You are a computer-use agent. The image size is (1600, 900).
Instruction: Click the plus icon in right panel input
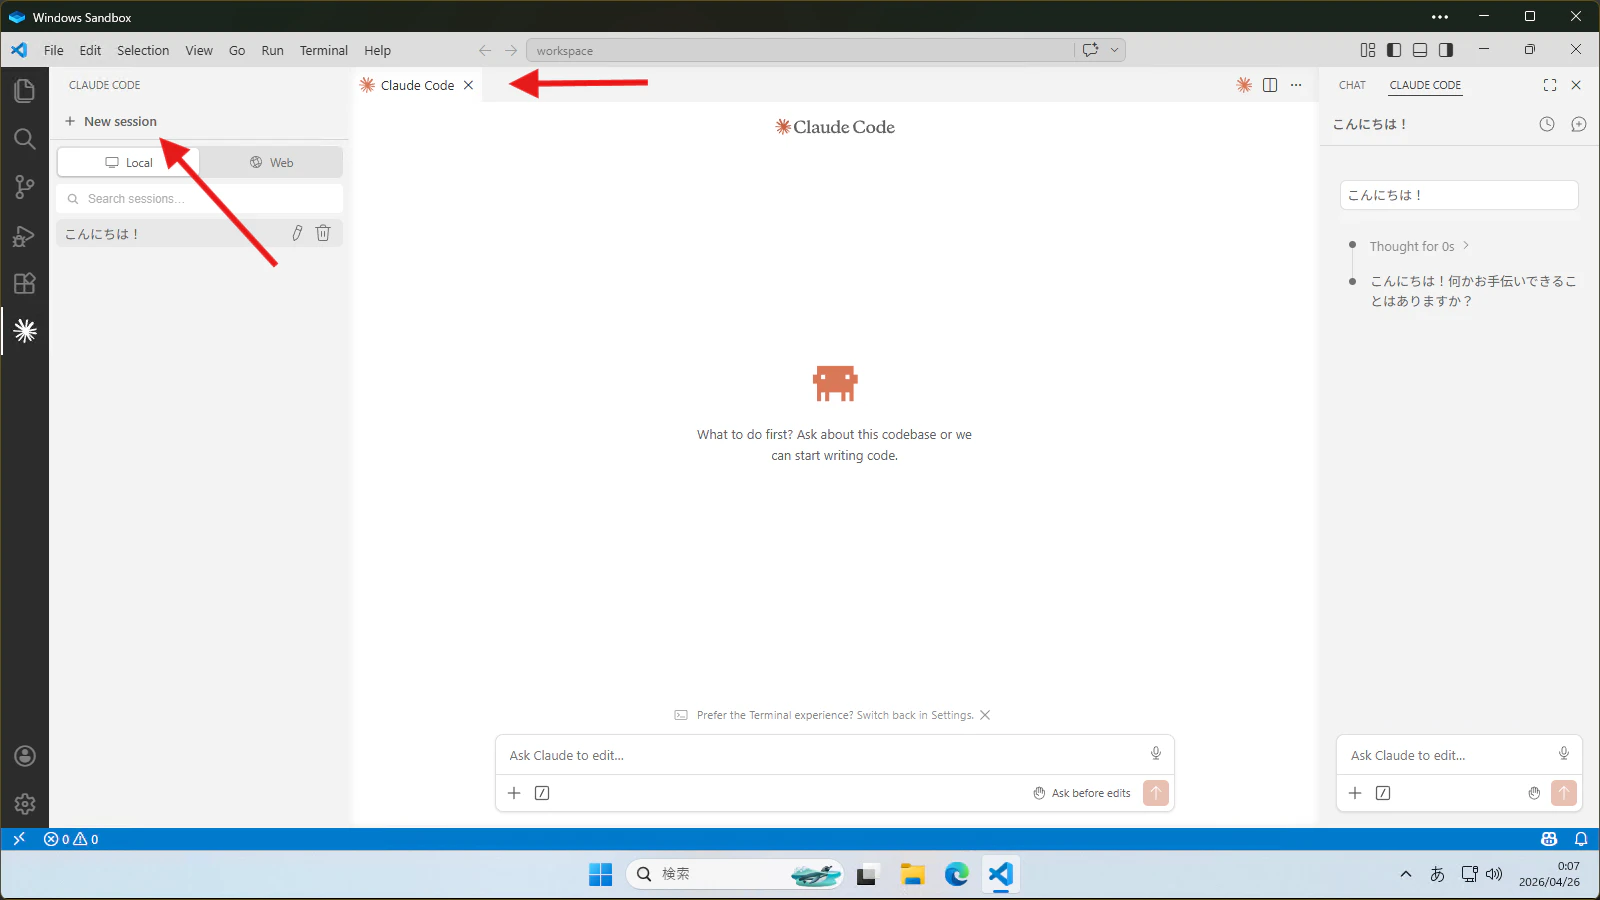click(x=1355, y=793)
